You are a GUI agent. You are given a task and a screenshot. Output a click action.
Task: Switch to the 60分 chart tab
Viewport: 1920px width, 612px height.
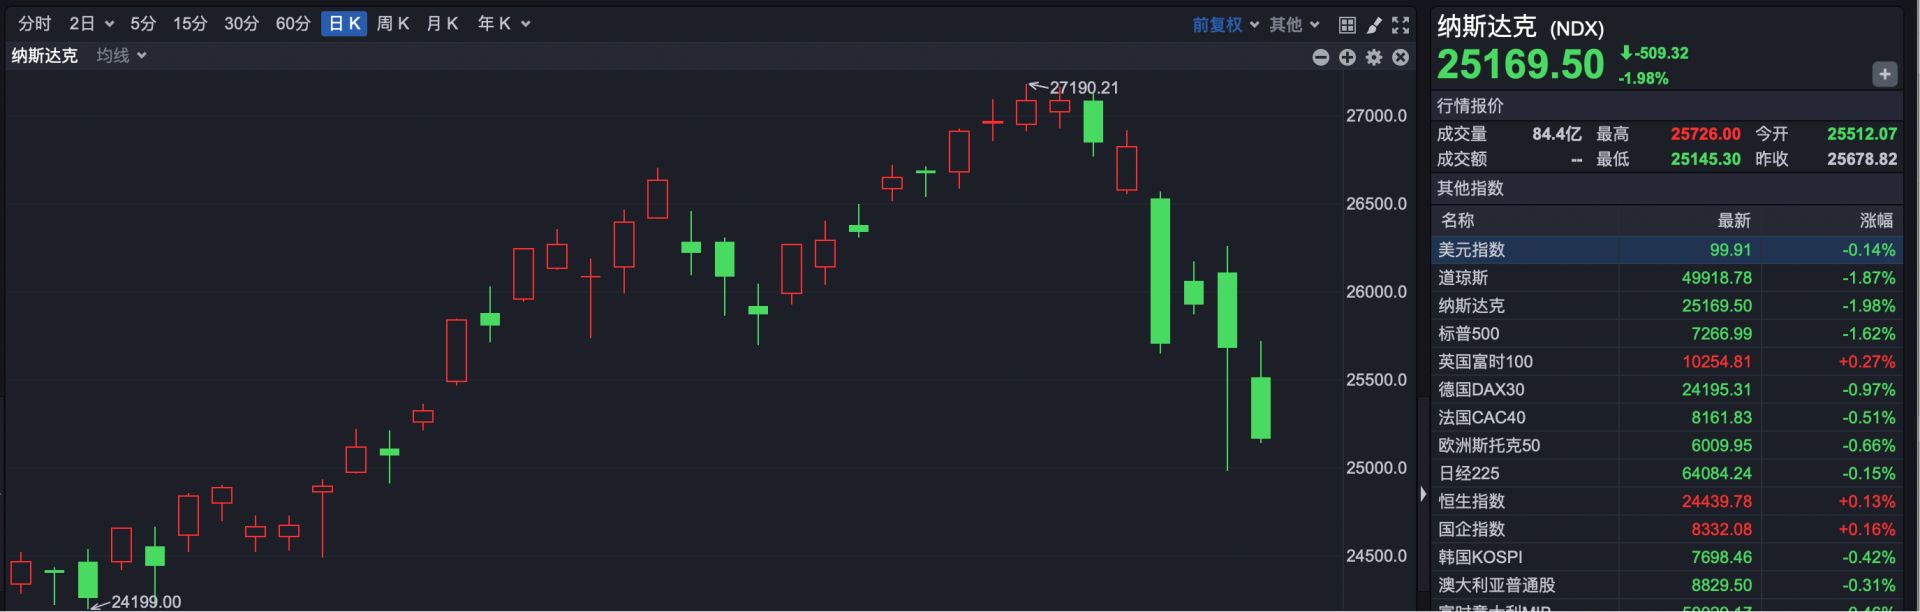click(x=293, y=23)
